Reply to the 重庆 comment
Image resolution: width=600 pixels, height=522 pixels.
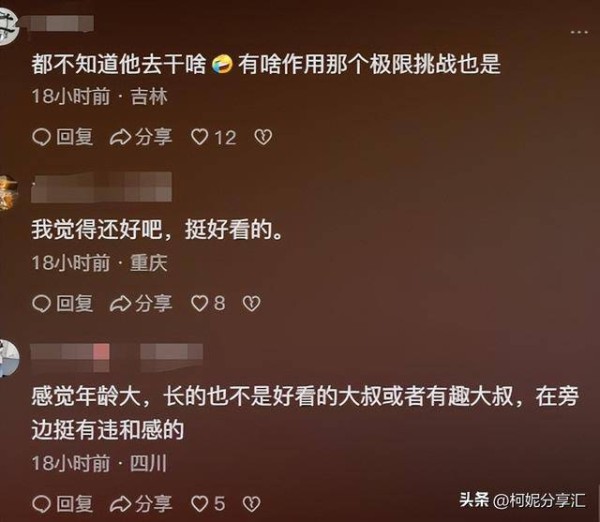point(63,303)
